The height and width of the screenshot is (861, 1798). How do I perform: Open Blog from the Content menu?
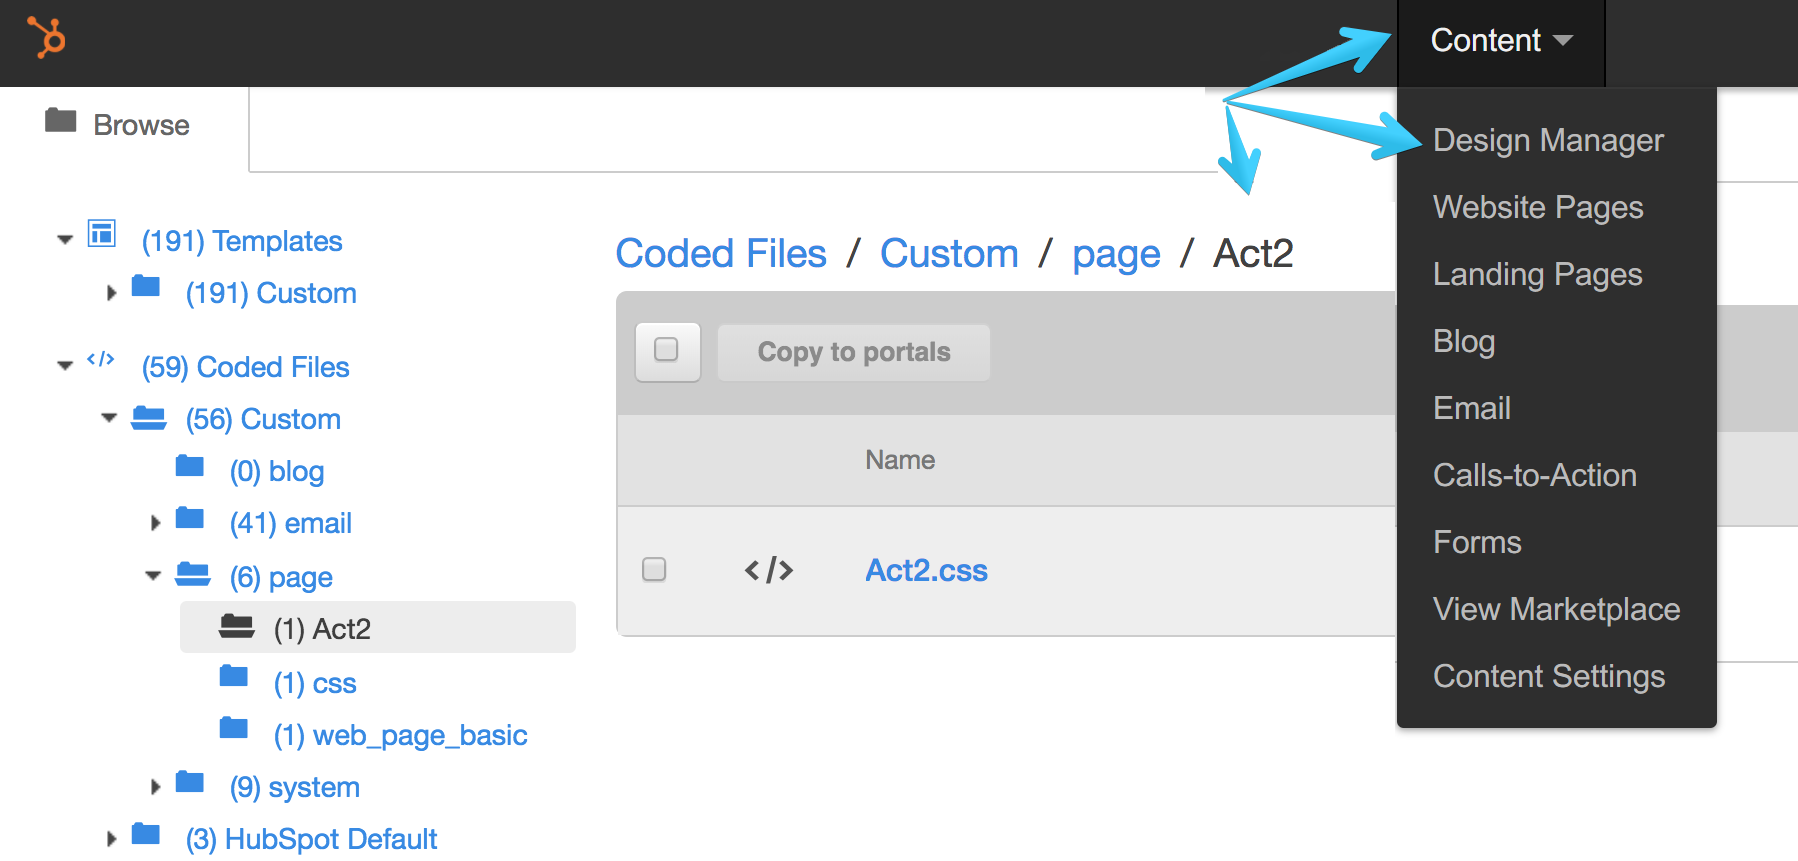[1464, 341]
